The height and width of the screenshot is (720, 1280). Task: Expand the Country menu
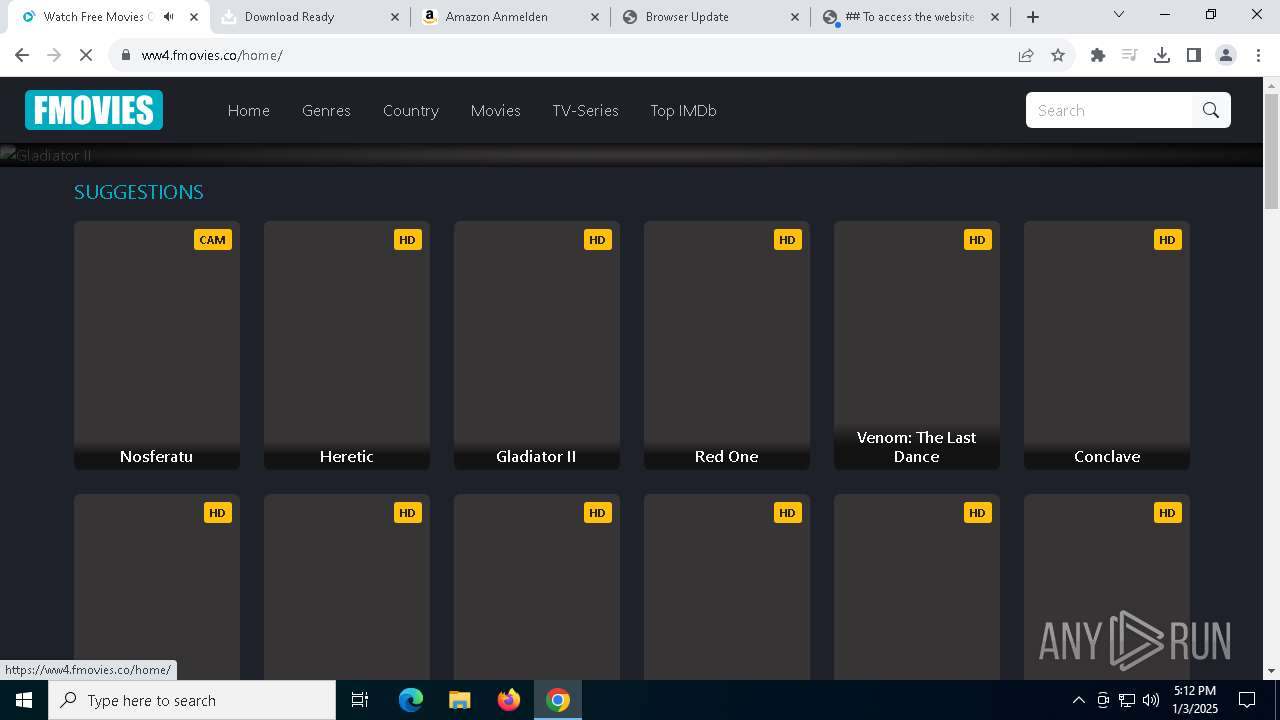(411, 110)
